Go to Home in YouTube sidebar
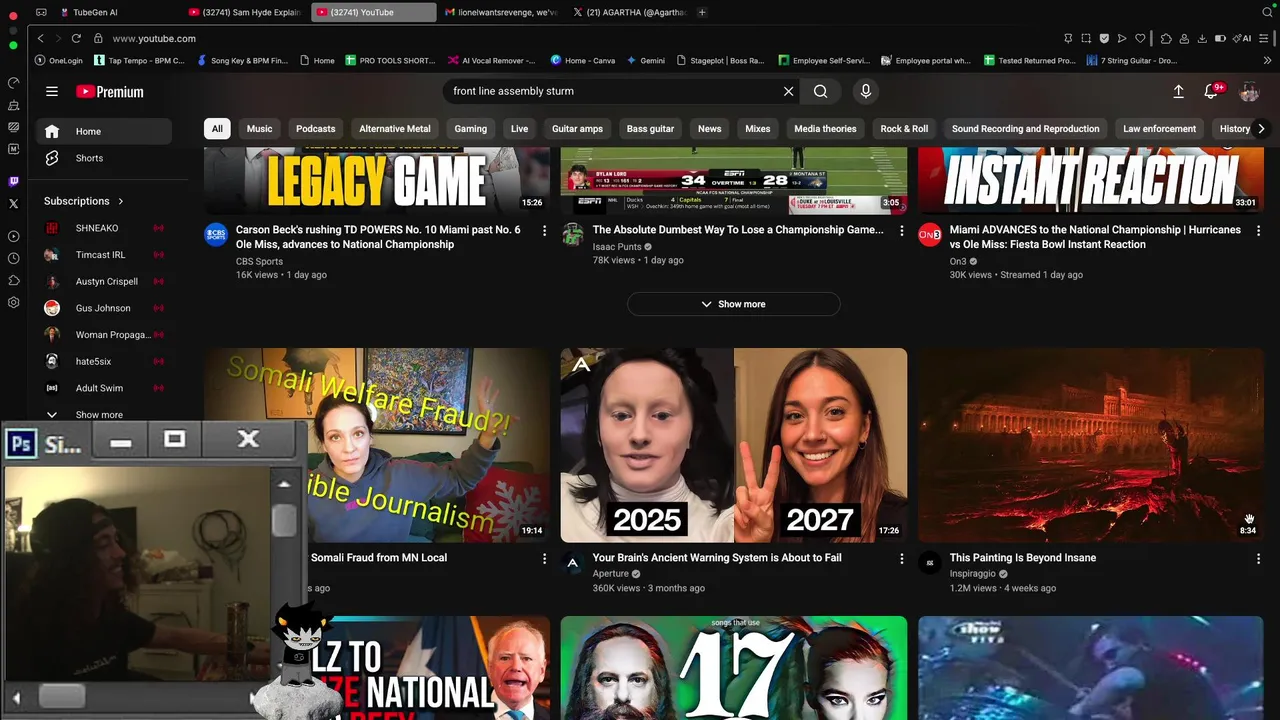Screen dimensions: 1280x720 (x=104, y=131)
